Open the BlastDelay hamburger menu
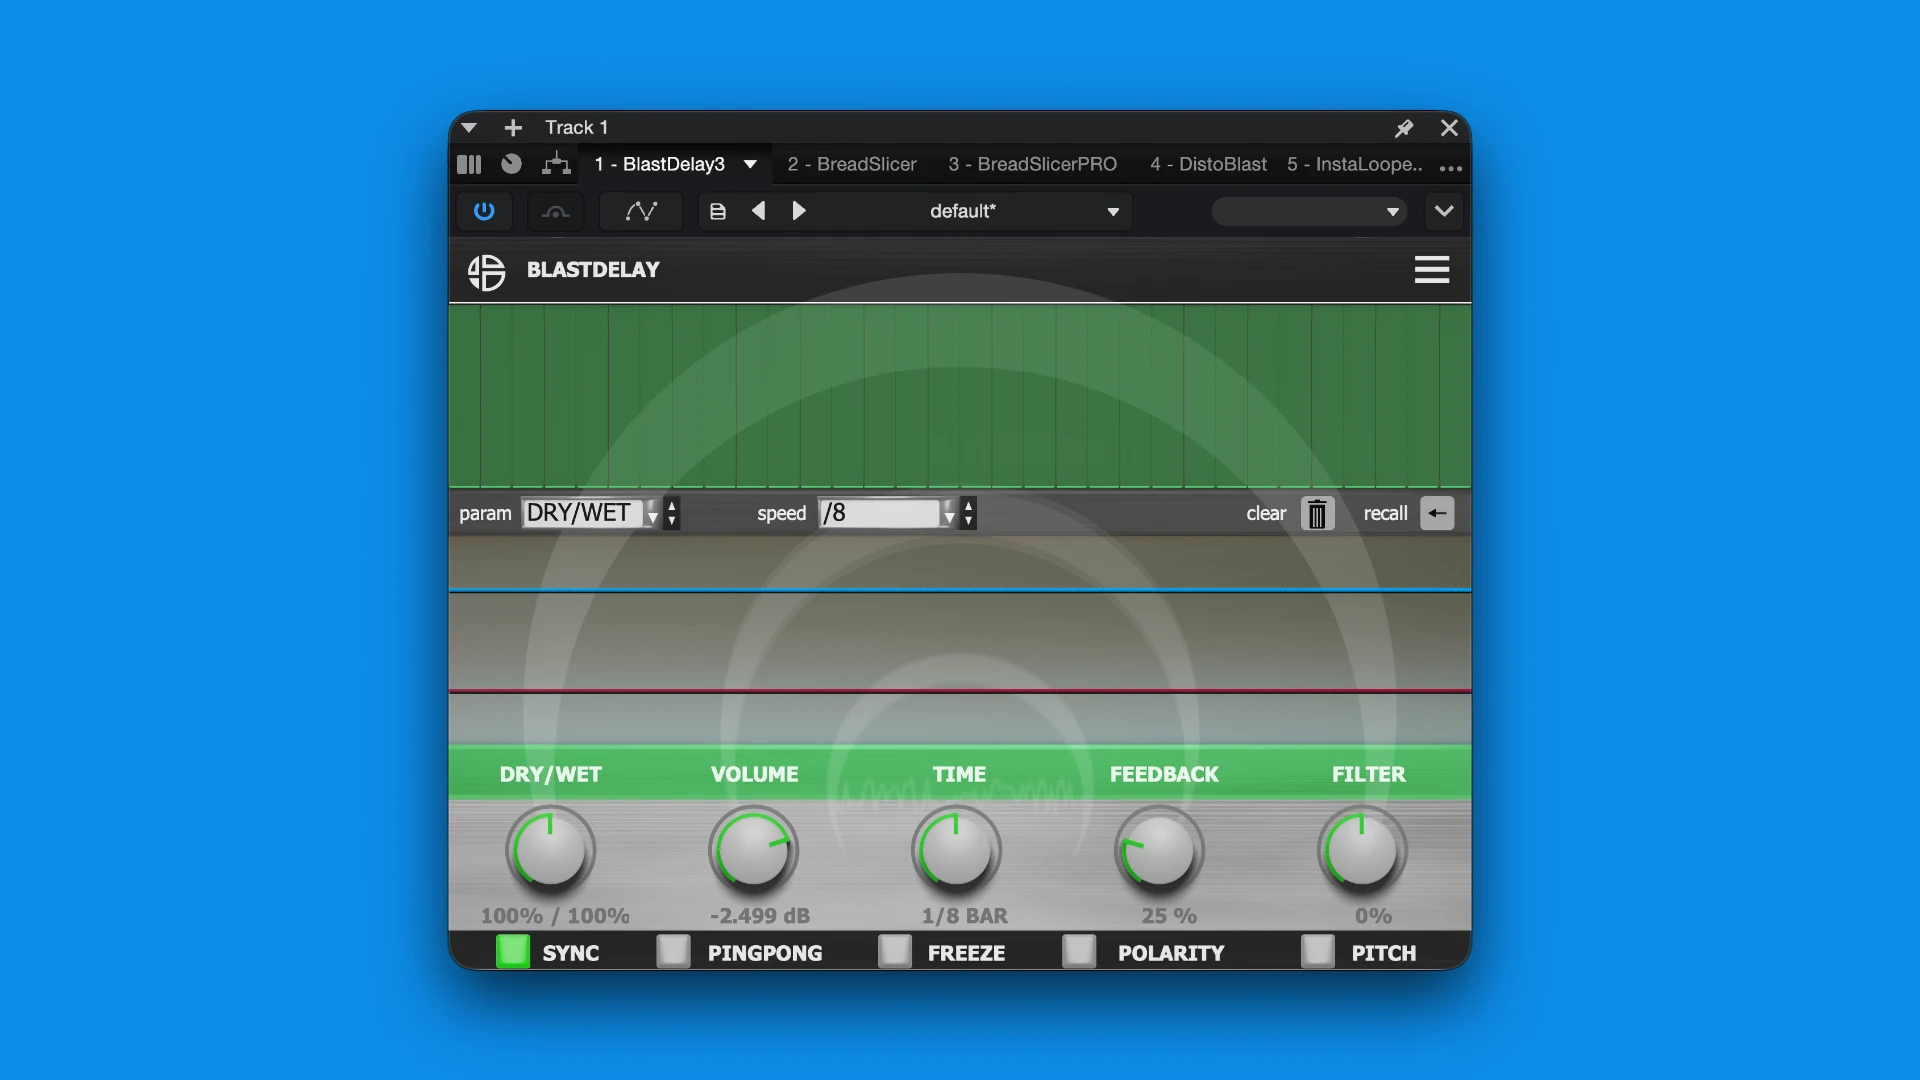Viewport: 1920px width, 1080px height. [1432, 269]
